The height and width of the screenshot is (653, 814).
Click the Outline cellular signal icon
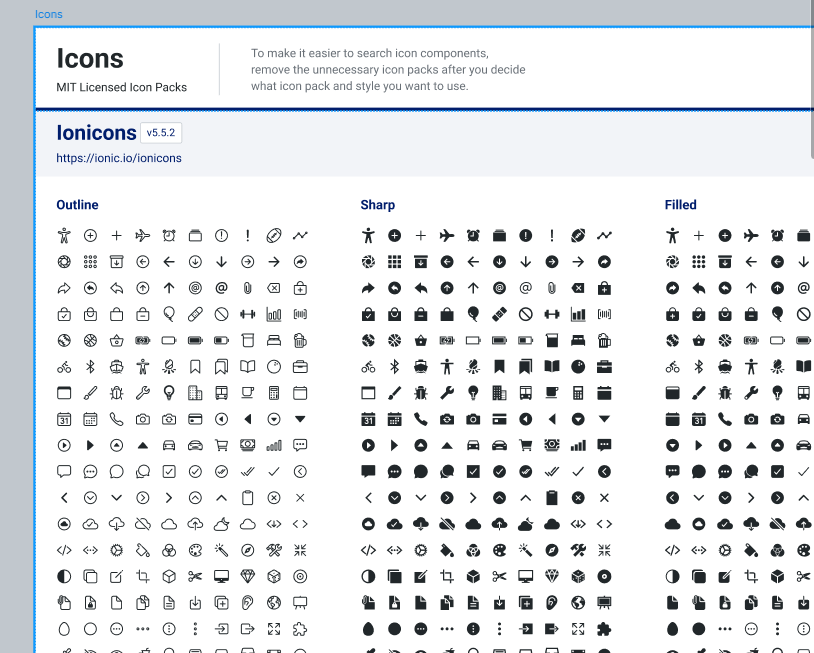click(274, 445)
